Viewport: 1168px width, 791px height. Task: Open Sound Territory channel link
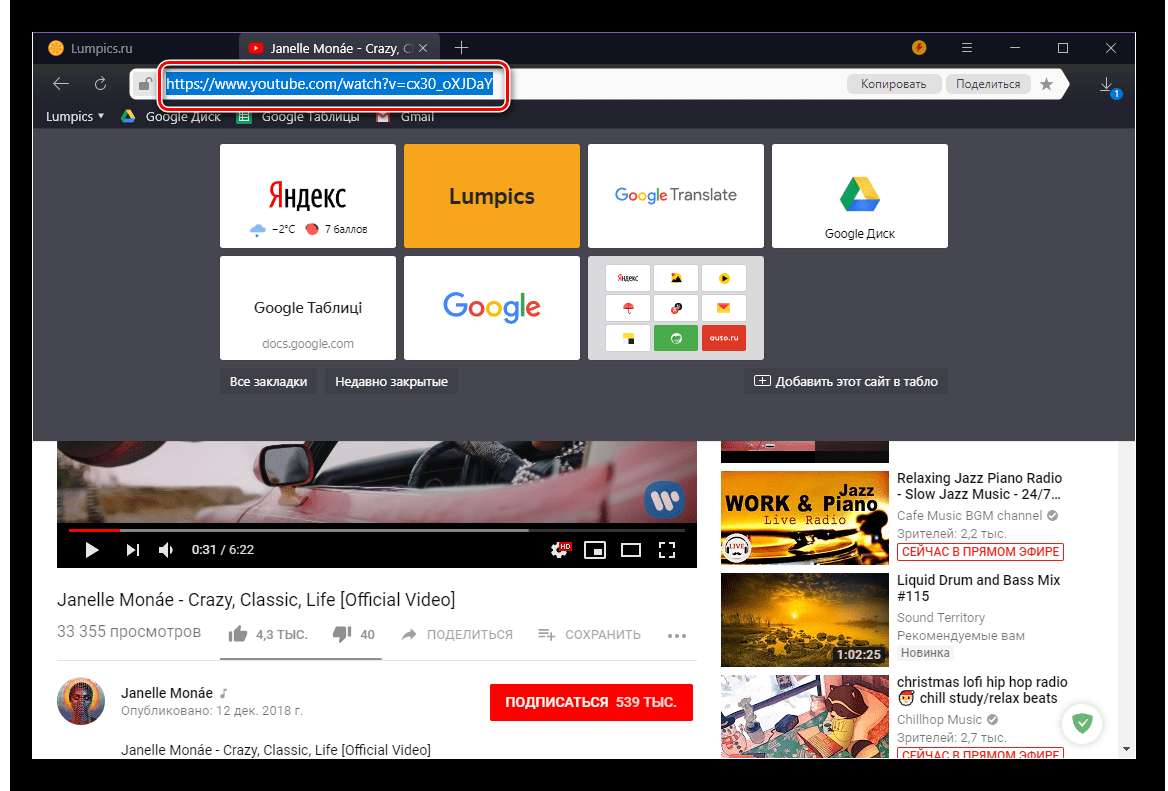[941, 617]
